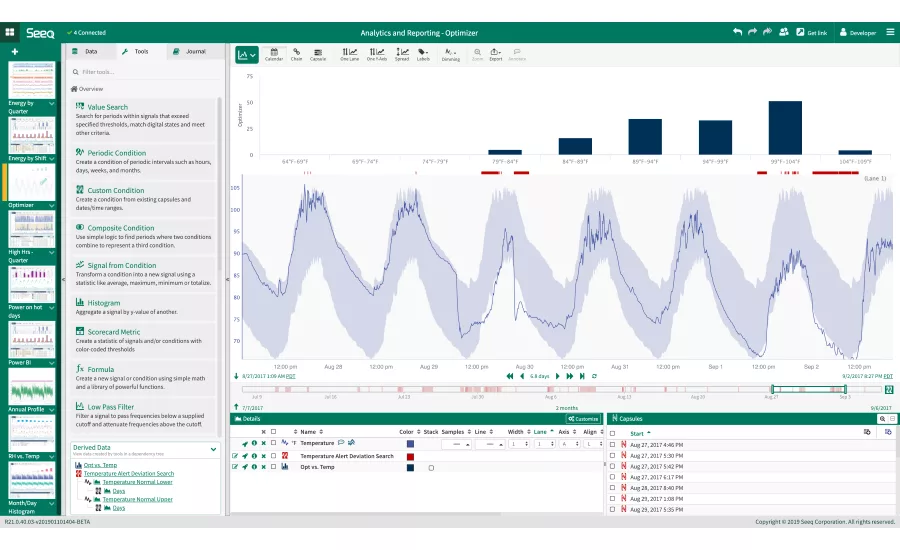Select all capsules checkbox in header
Image resolution: width=900 pixels, height=550 pixels.
[x=612, y=433]
